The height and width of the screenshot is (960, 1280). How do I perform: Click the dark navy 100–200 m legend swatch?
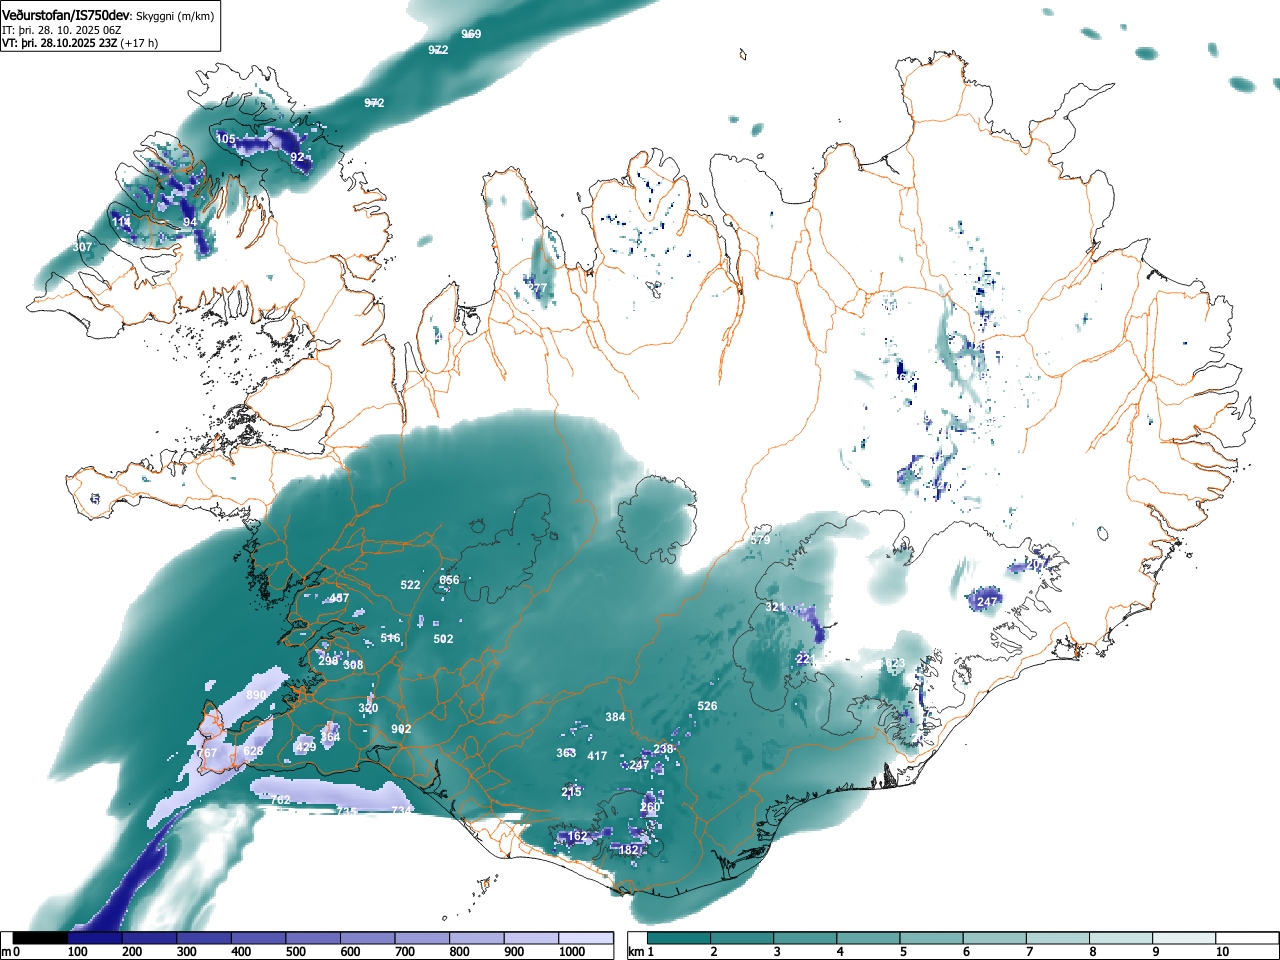click(x=95, y=938)
